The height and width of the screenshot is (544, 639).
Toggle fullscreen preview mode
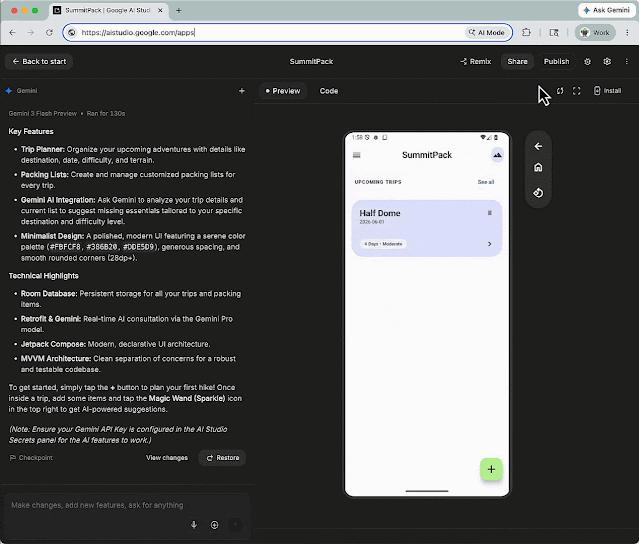click(x=576, y=91)
